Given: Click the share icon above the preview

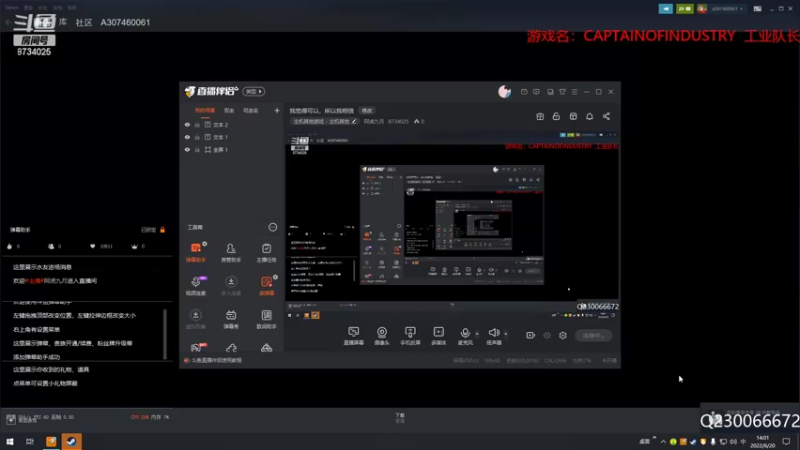Looking at the screenshot, I should [x=606, y=116].
